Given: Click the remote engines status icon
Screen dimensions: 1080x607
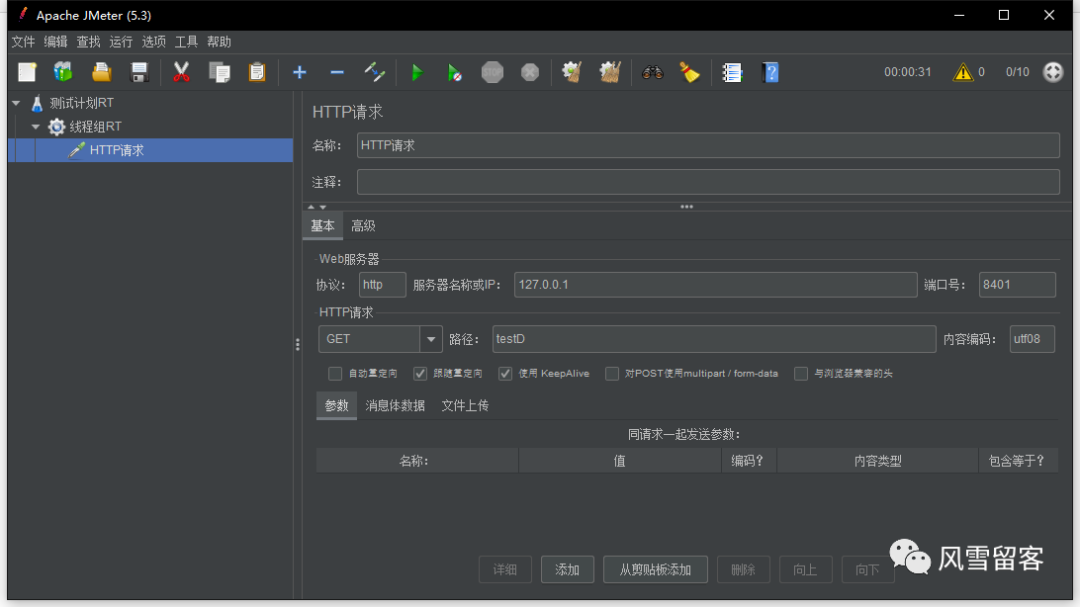Looking at the screenshot, I should tap(1053, 72).
